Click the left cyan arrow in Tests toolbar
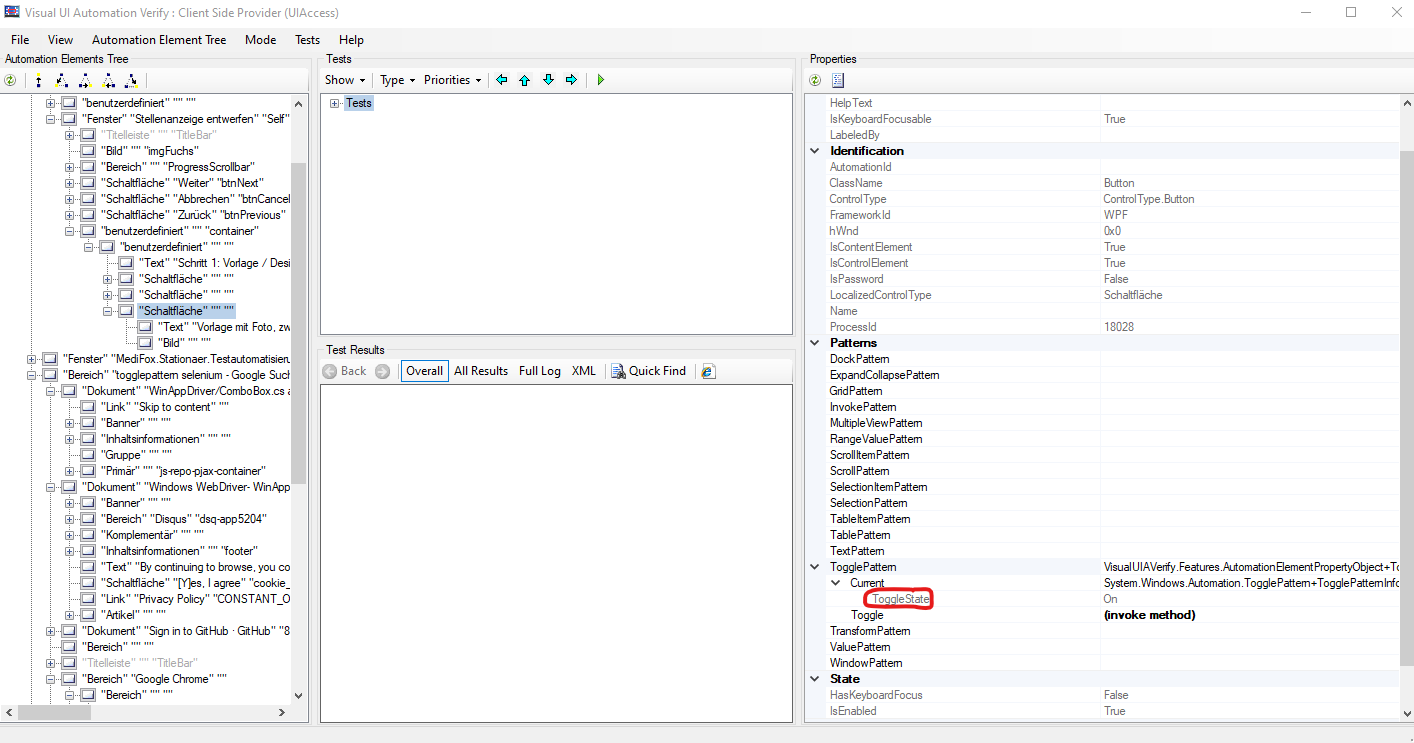This screenshot has height=743, width=1414. click(x=501, y=79)
